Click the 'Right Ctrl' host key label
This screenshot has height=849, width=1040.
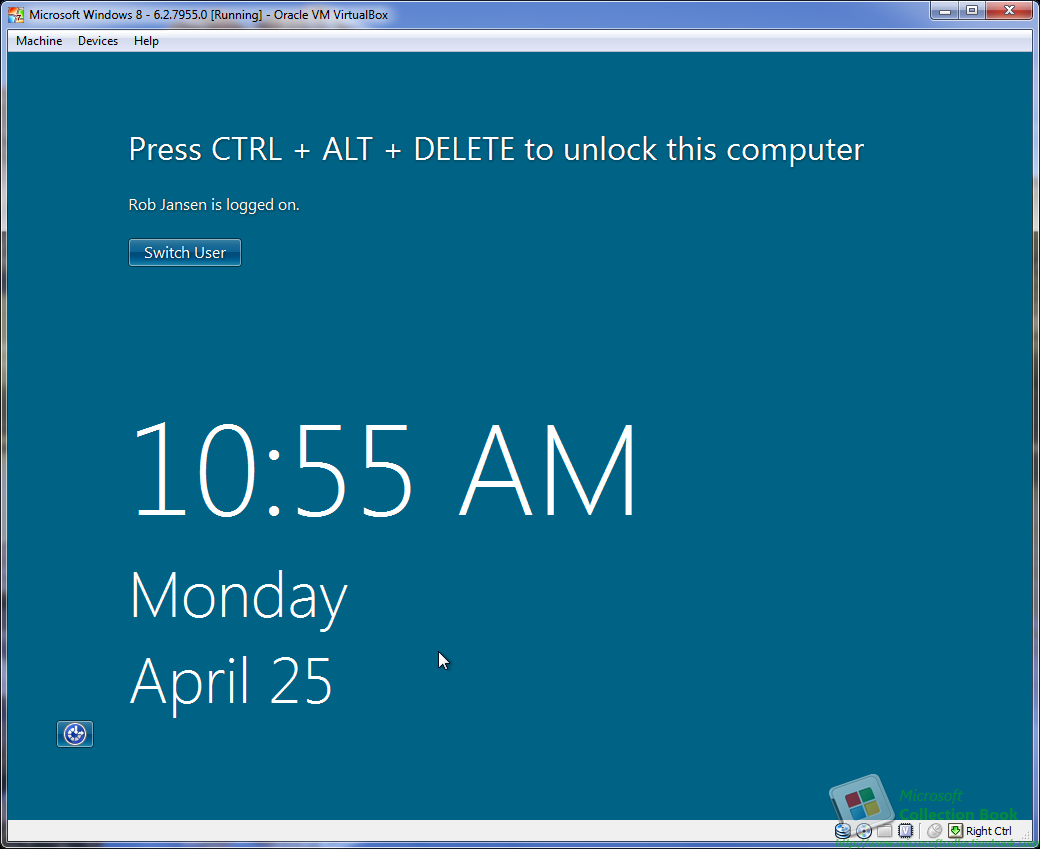click(988, 831)
